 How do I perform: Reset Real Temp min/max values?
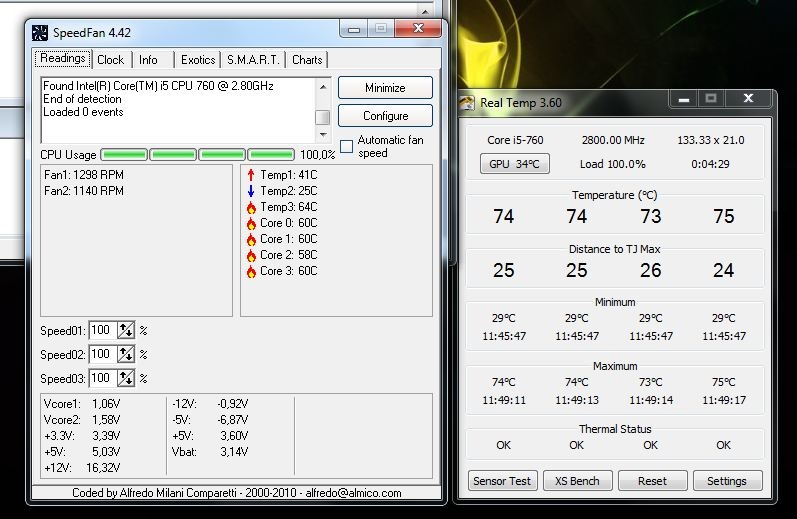pyautogui.click(x=652, y=481)
